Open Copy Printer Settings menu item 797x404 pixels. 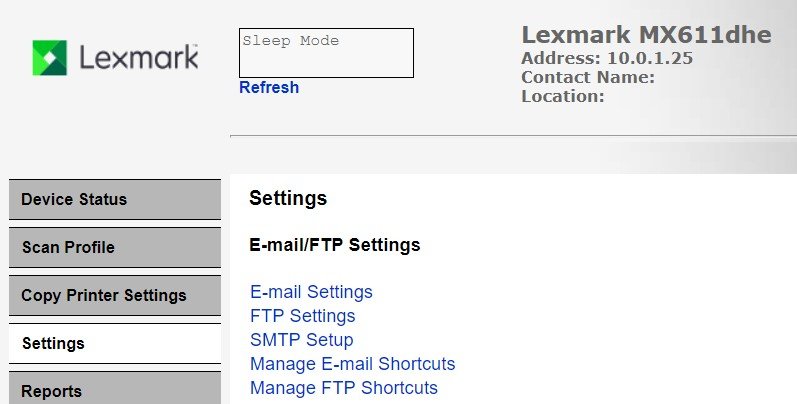pos(114,295)
